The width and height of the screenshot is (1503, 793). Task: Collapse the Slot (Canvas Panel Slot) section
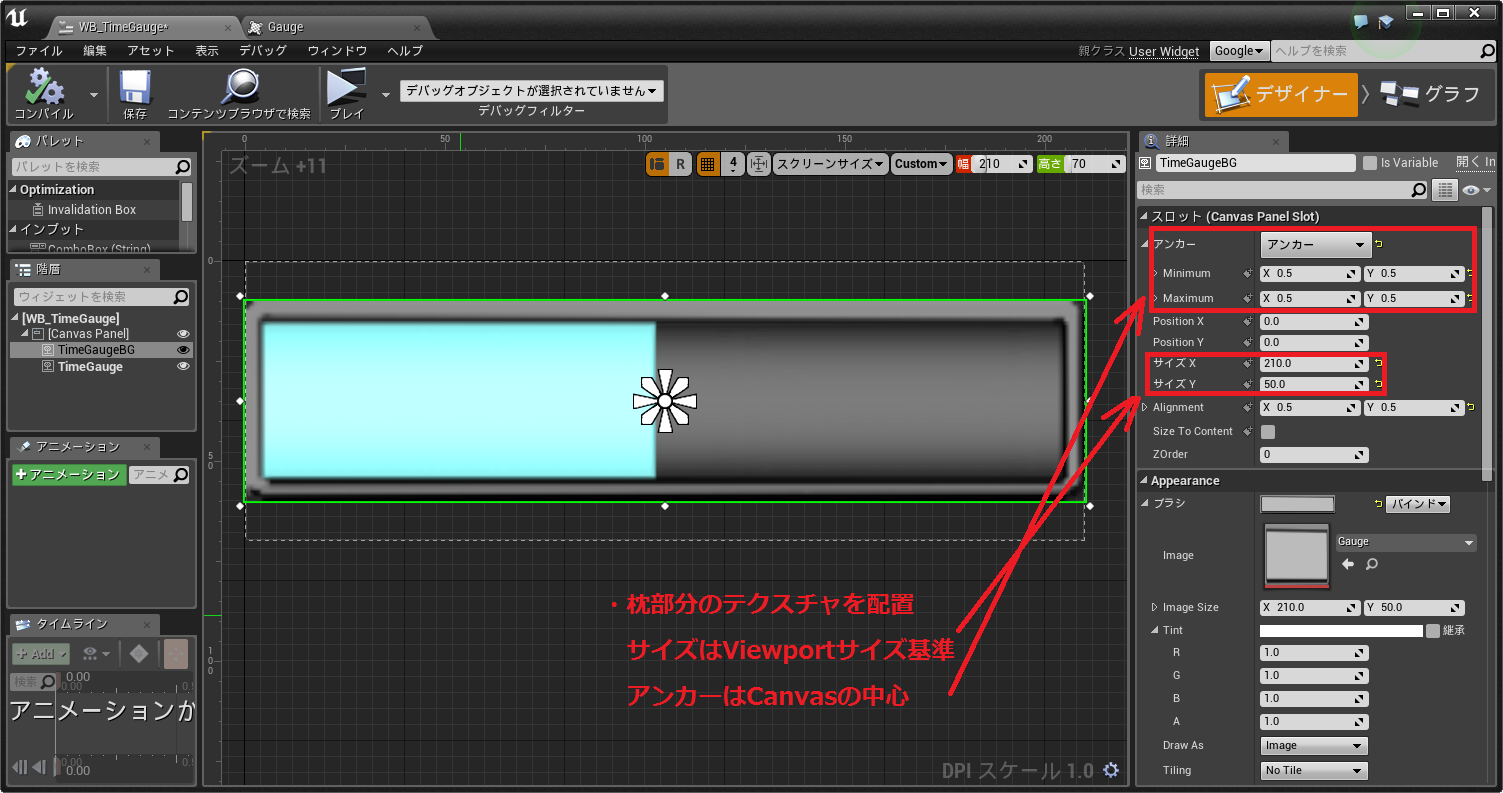(x=1144, y=217)
